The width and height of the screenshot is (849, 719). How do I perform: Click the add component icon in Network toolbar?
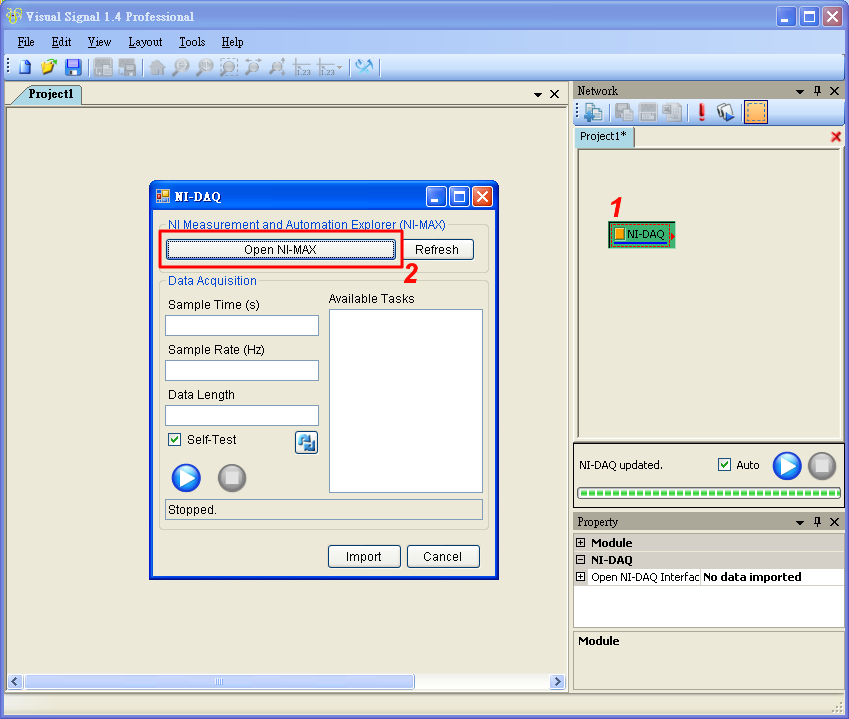click(593, 113)
